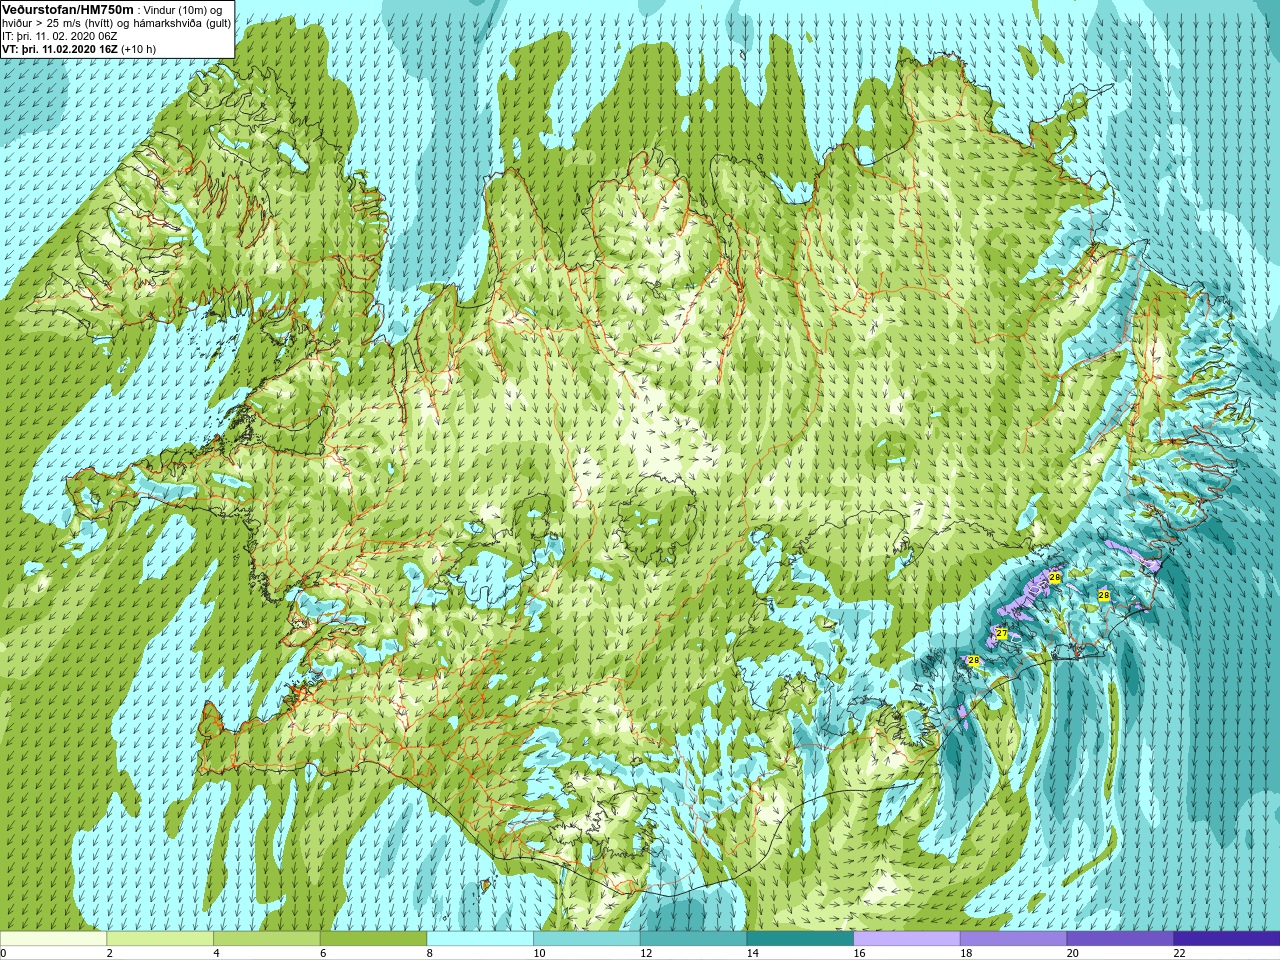Click the legend scale number 22

coord(1179,953)
